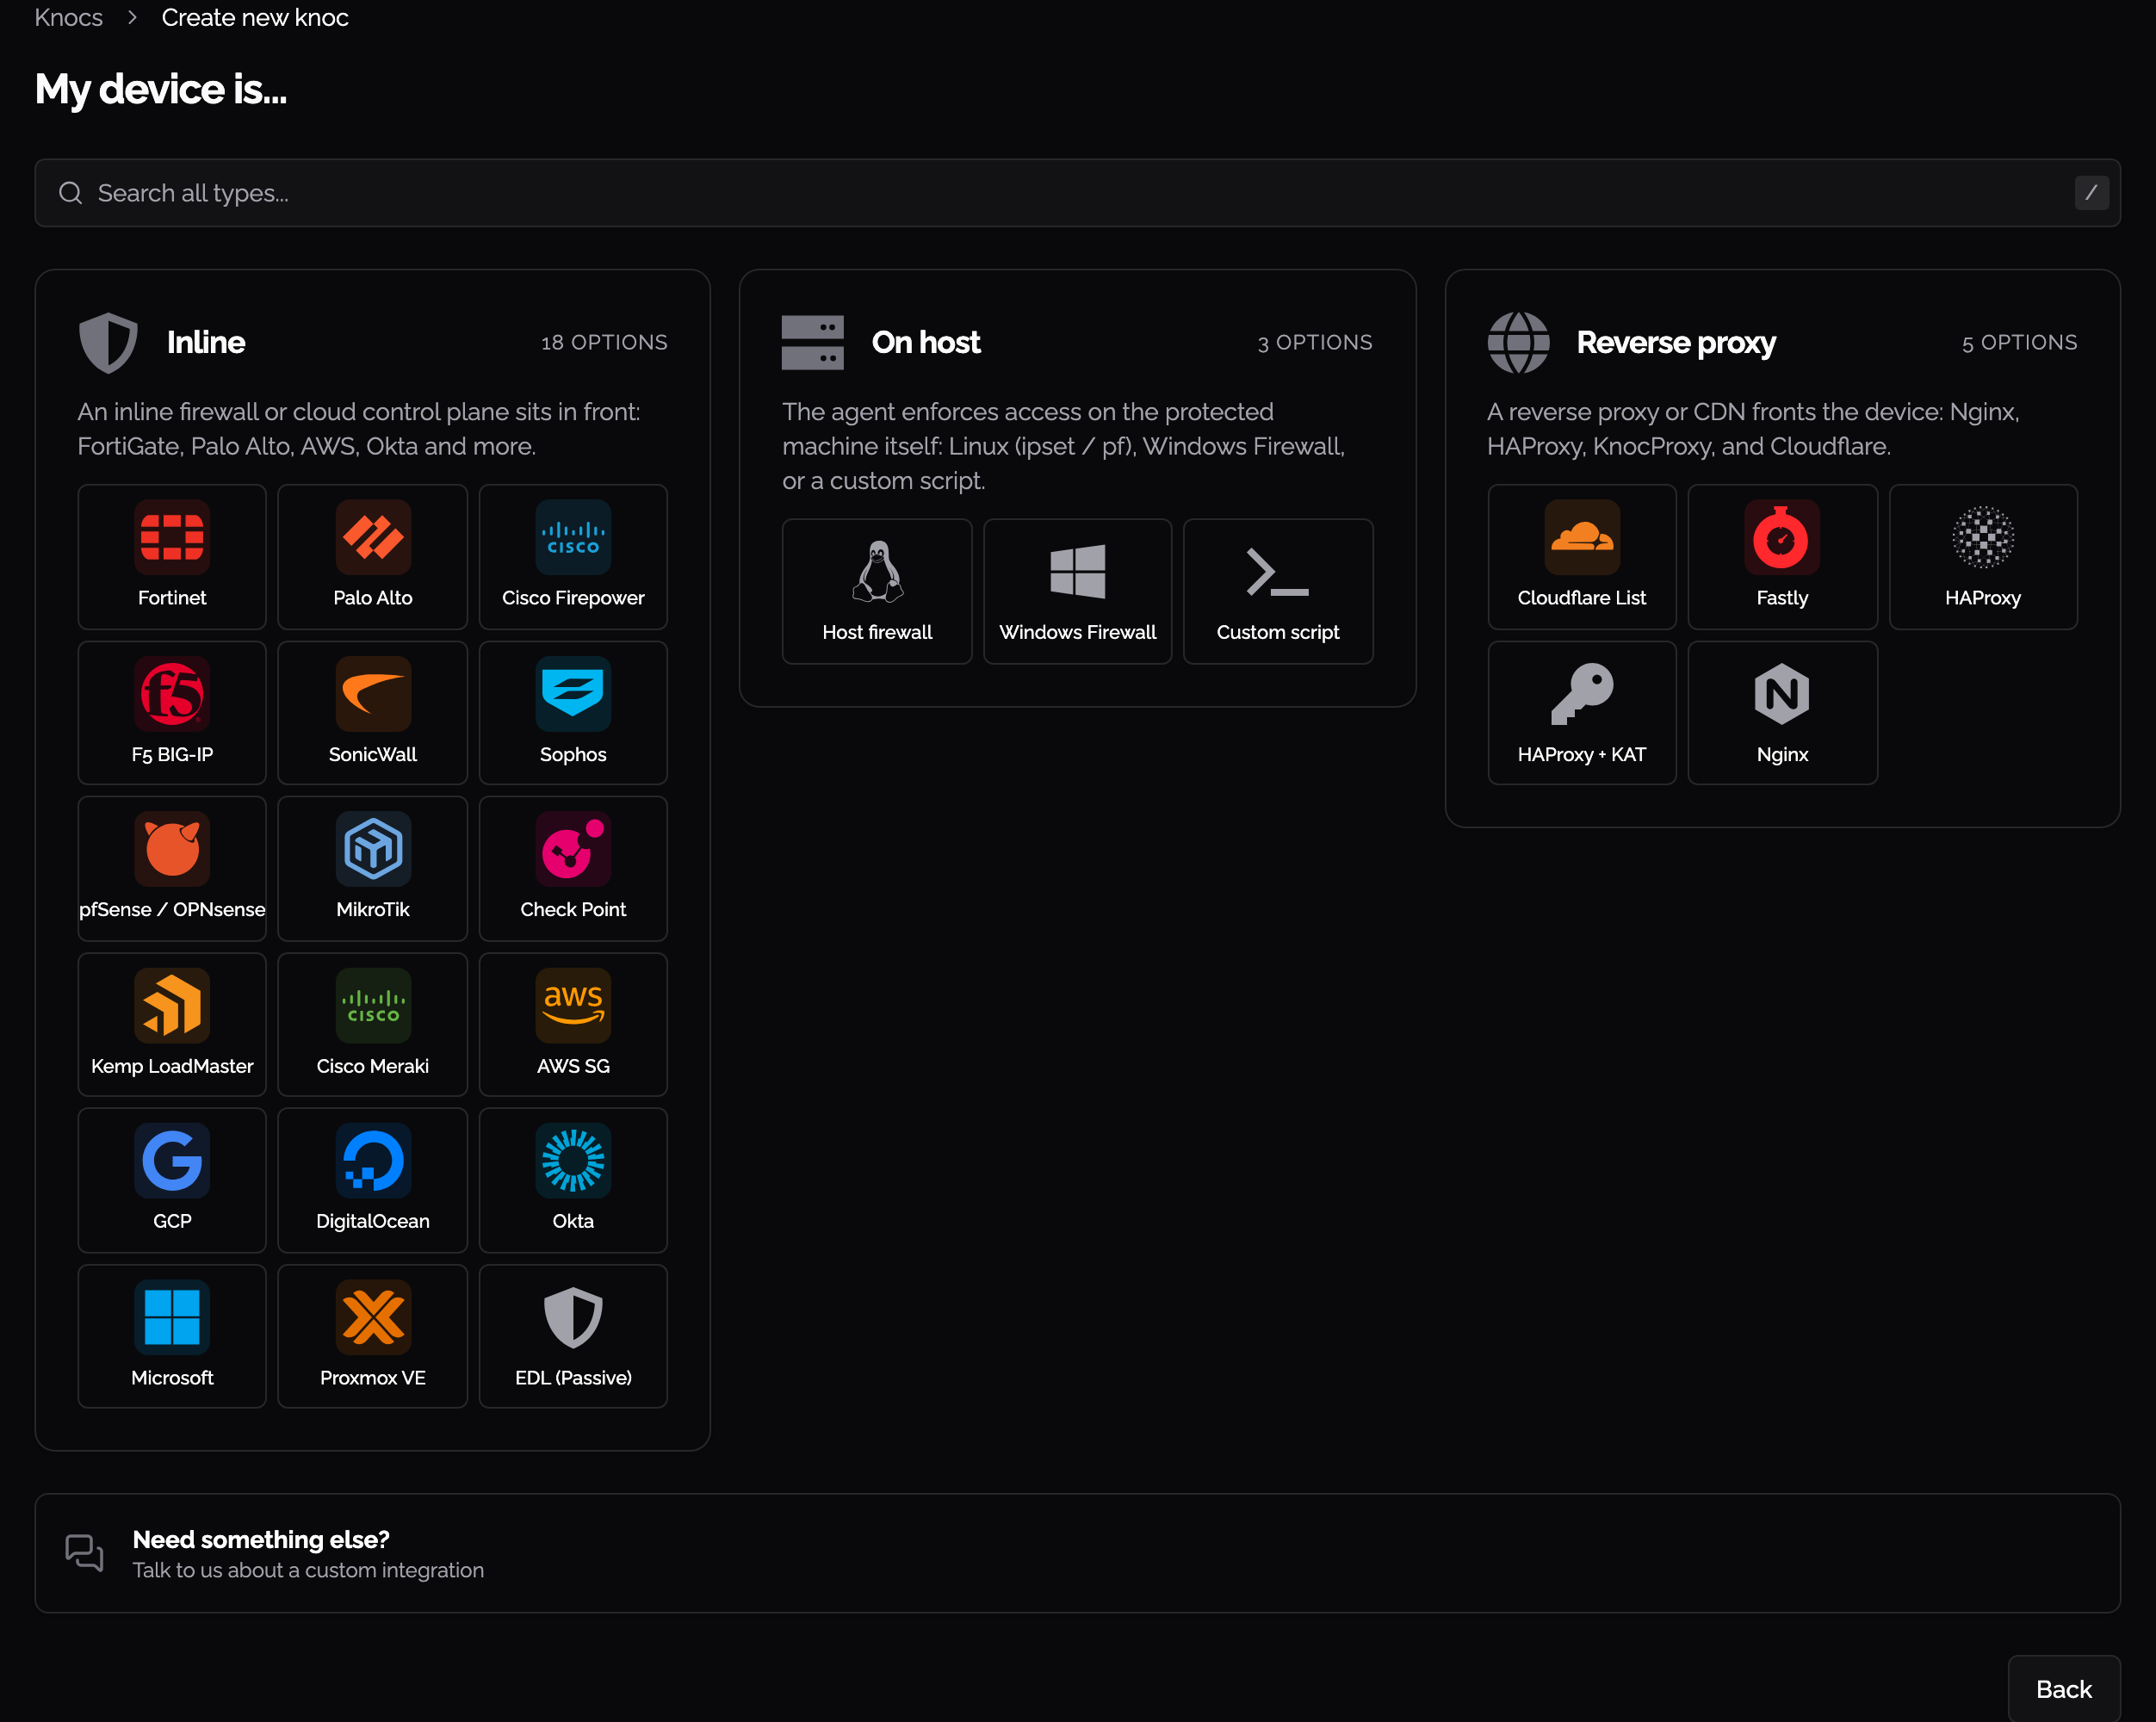Choose the Proxmox VE option
The image size is (2156, 1722).
[372, 1337]
